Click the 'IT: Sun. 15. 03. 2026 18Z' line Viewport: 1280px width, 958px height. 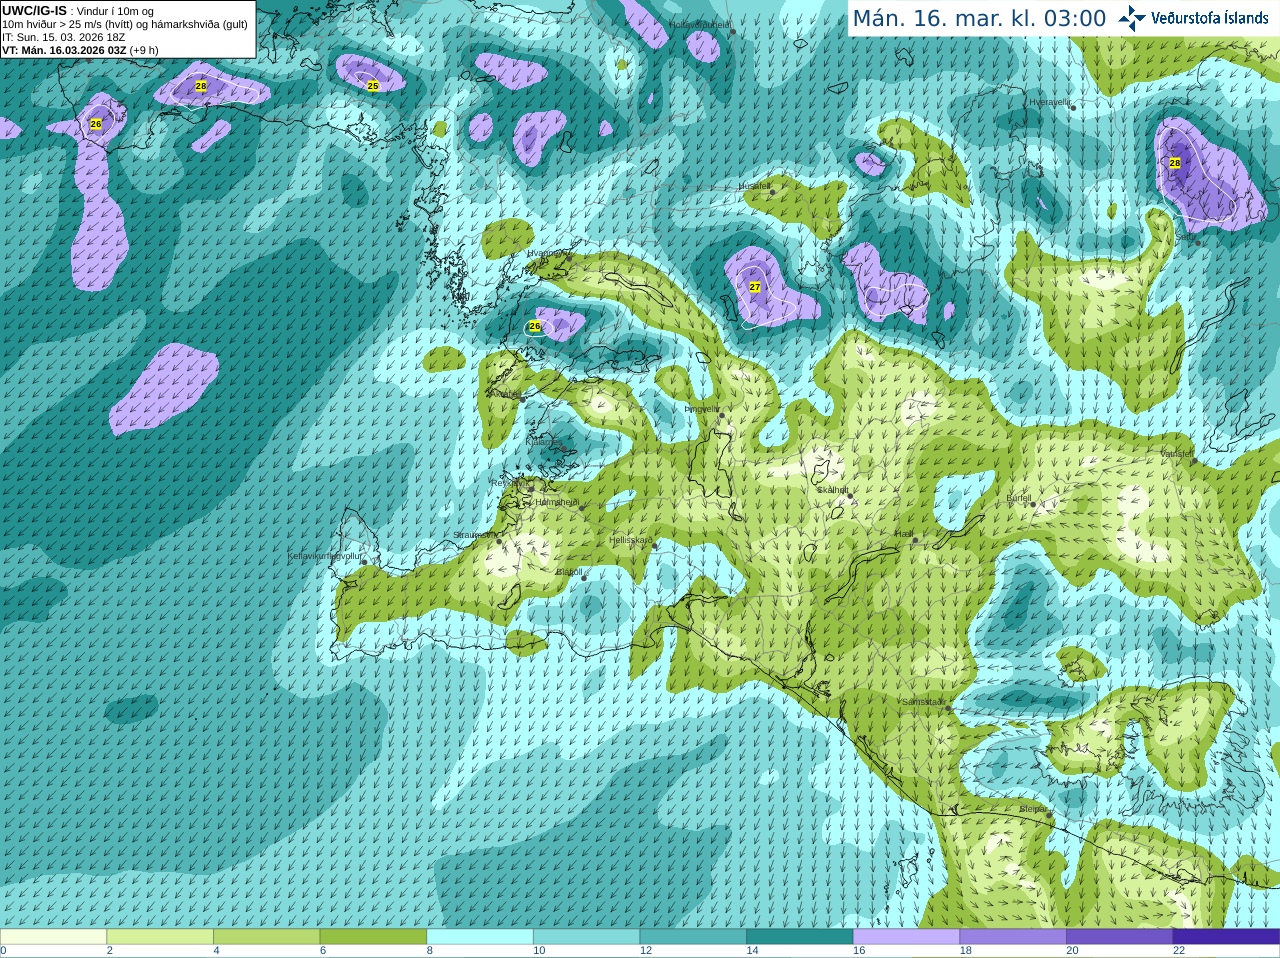coord(63,37)
